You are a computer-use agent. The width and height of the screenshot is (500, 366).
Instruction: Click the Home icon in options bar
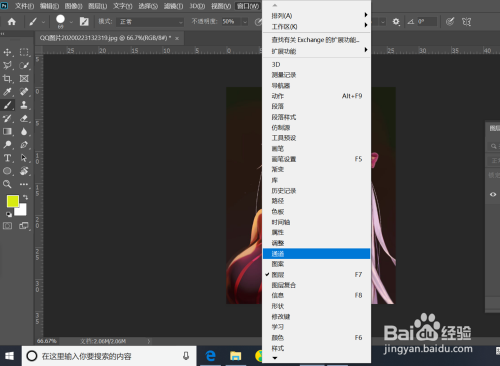tap(12, 22)
